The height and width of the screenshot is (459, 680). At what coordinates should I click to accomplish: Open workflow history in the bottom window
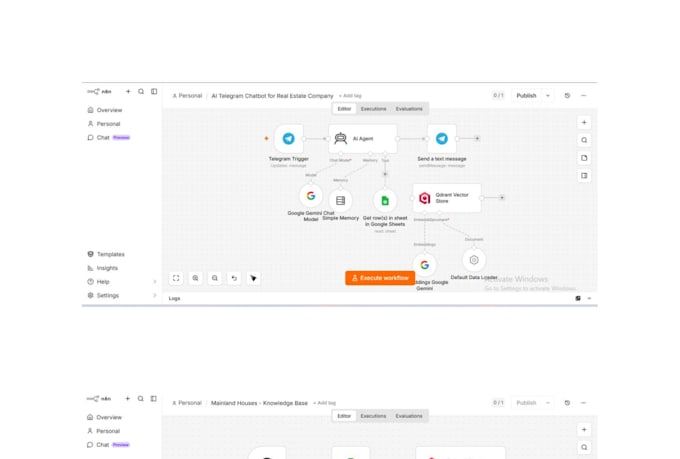pos(567,403)
